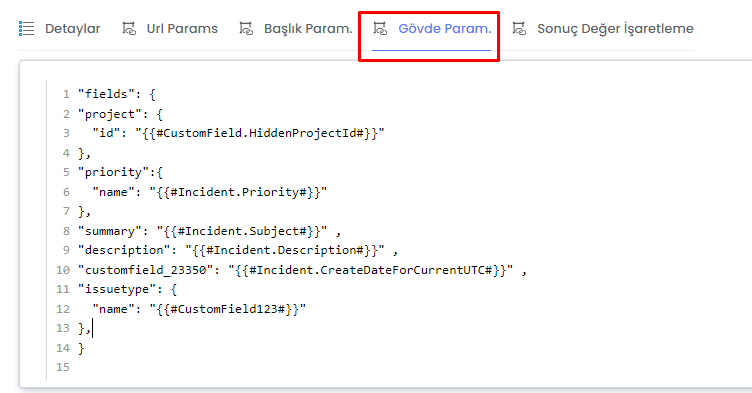Click the Sonuç Değer İşaretleme icon
Screen dimensions: 752x393
[519, 29]
